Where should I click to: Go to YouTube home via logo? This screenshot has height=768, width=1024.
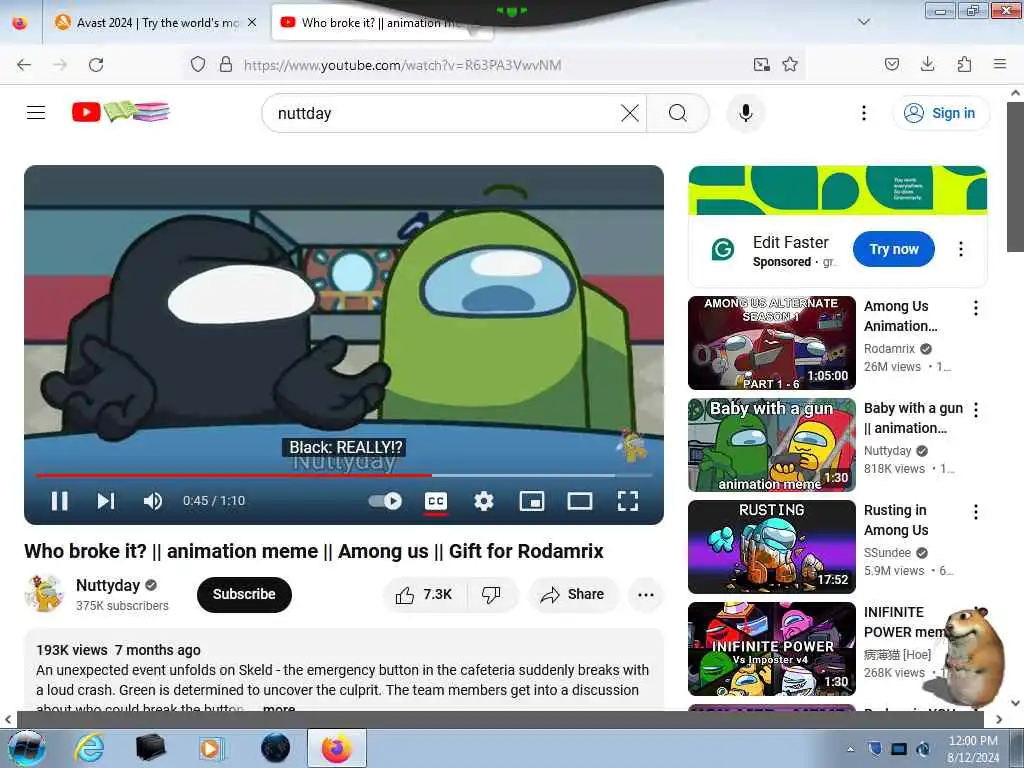click(x=120, y=112)
